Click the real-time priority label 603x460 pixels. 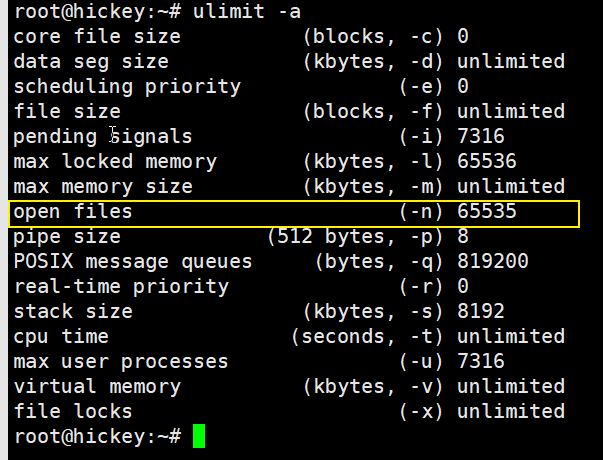121,287
